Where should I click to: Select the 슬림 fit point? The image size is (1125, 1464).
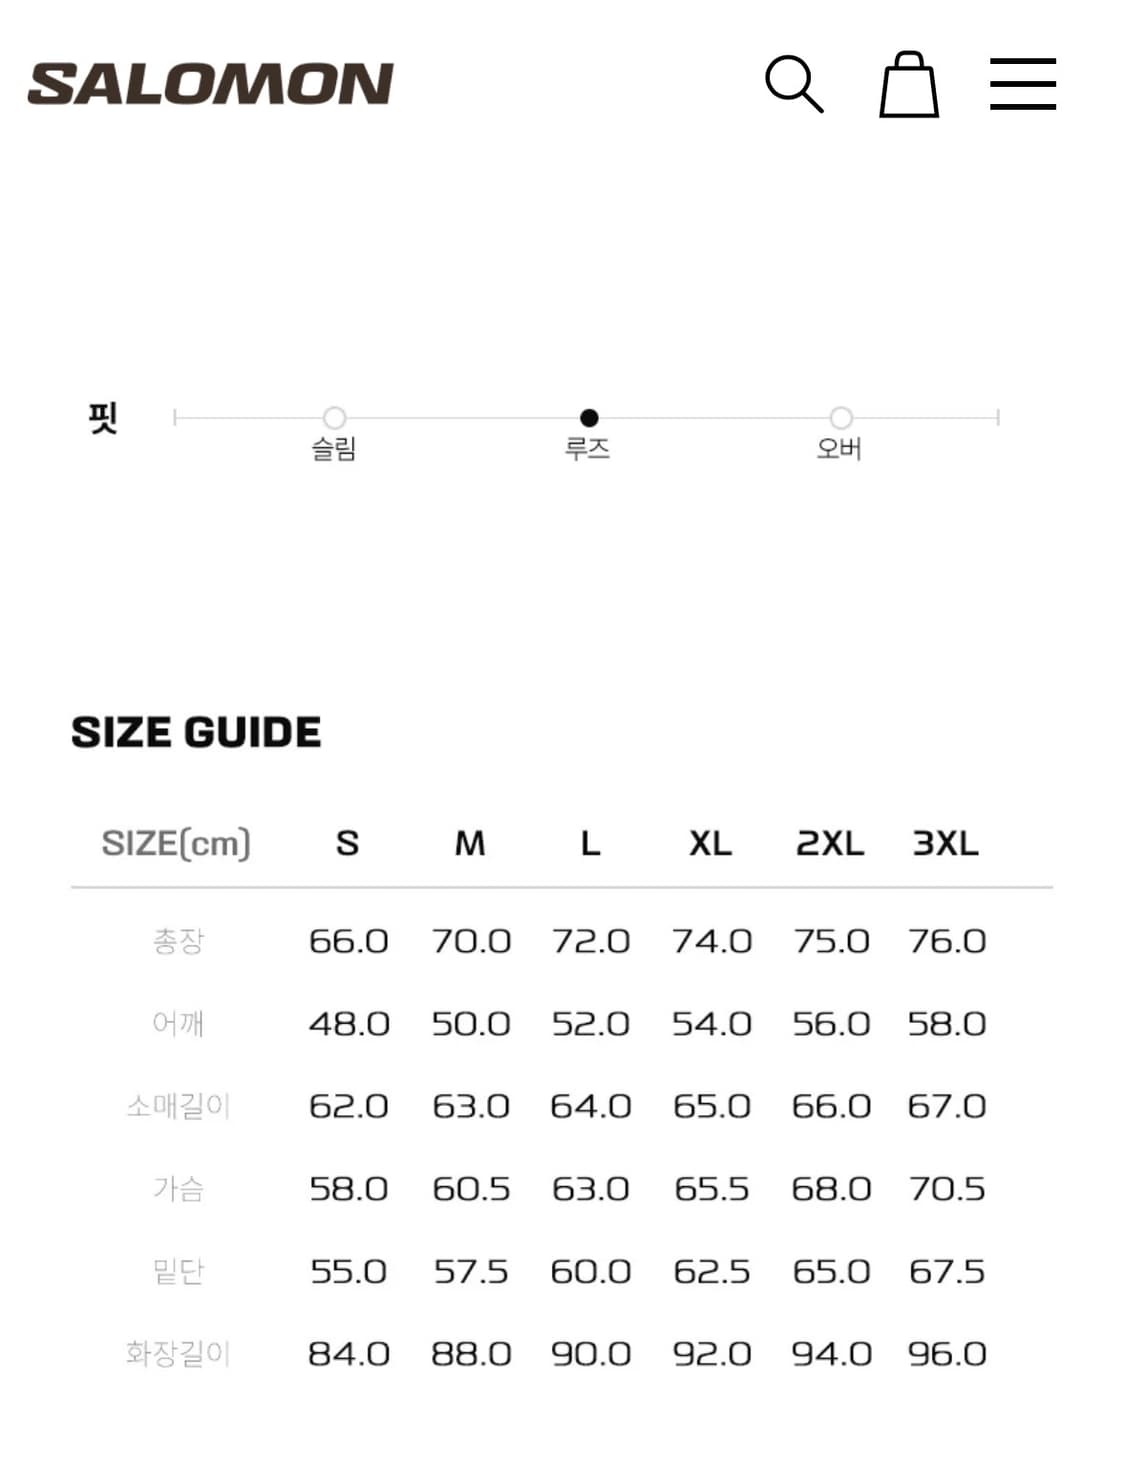(x=334, y=418)
